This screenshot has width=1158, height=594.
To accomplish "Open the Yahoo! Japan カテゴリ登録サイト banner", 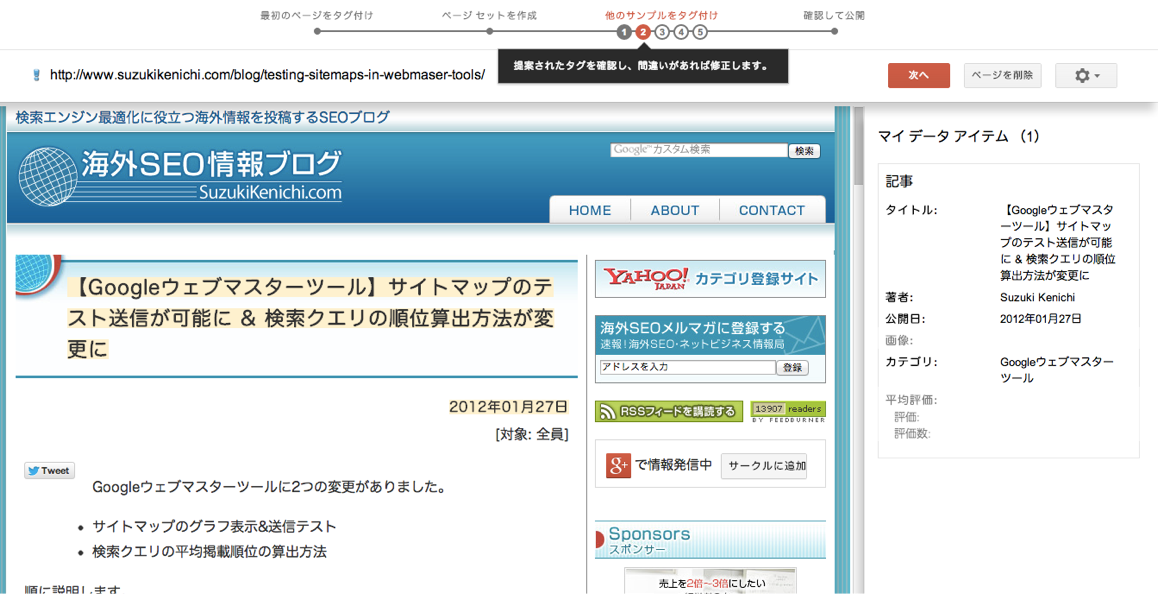I will (710, 279).
